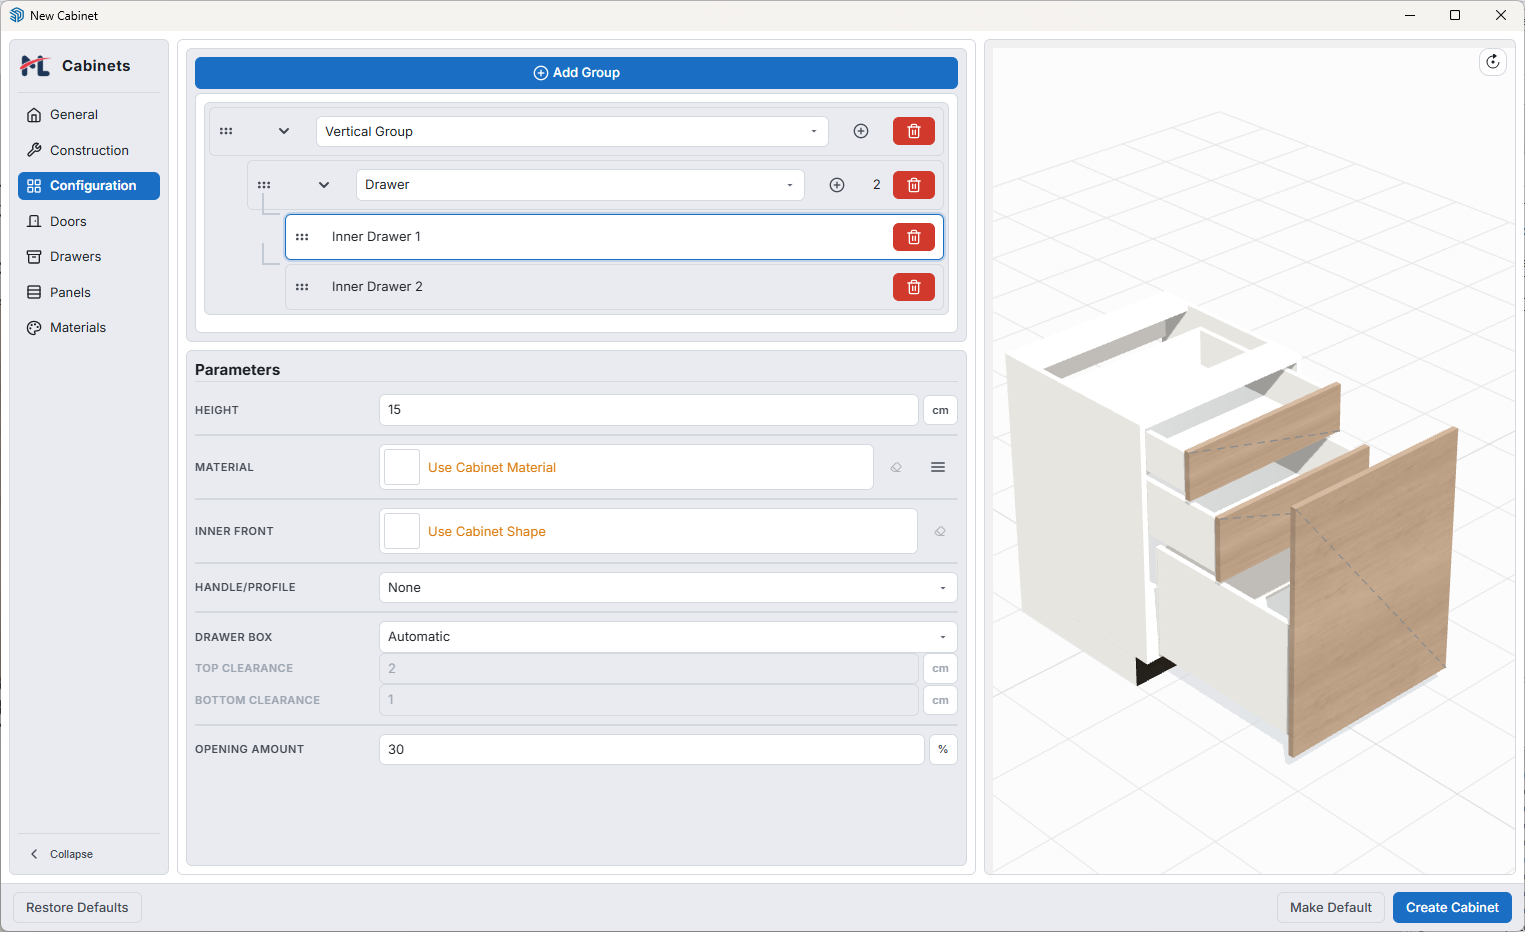Collapse the Vertical Group chevron
This screenshot has width=1525, height=932.
(284, 131)
